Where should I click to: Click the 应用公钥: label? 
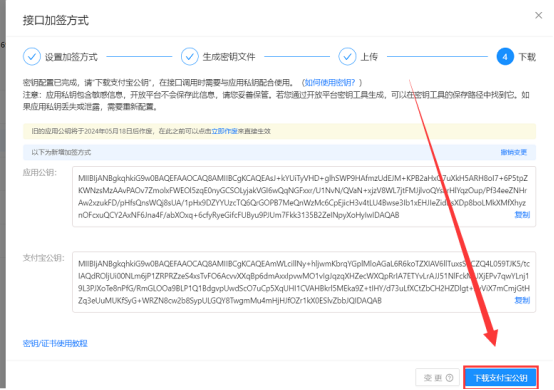coord(40,173)
